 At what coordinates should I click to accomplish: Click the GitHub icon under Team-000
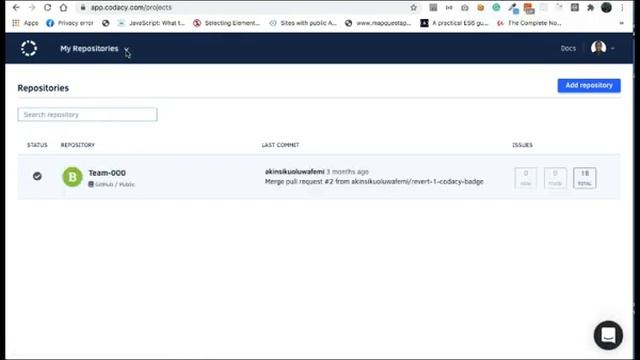click(x=91, y=184)
